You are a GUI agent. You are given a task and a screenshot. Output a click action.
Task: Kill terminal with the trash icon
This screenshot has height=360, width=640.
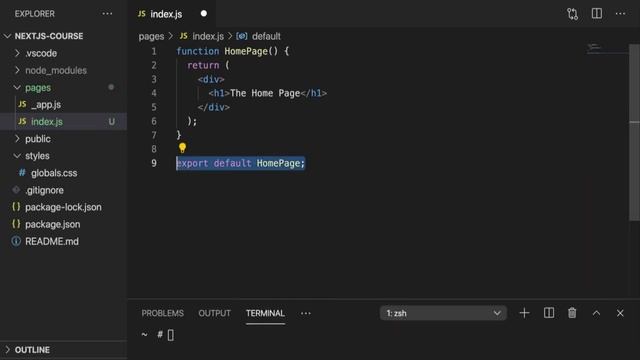tap(572, 313)
